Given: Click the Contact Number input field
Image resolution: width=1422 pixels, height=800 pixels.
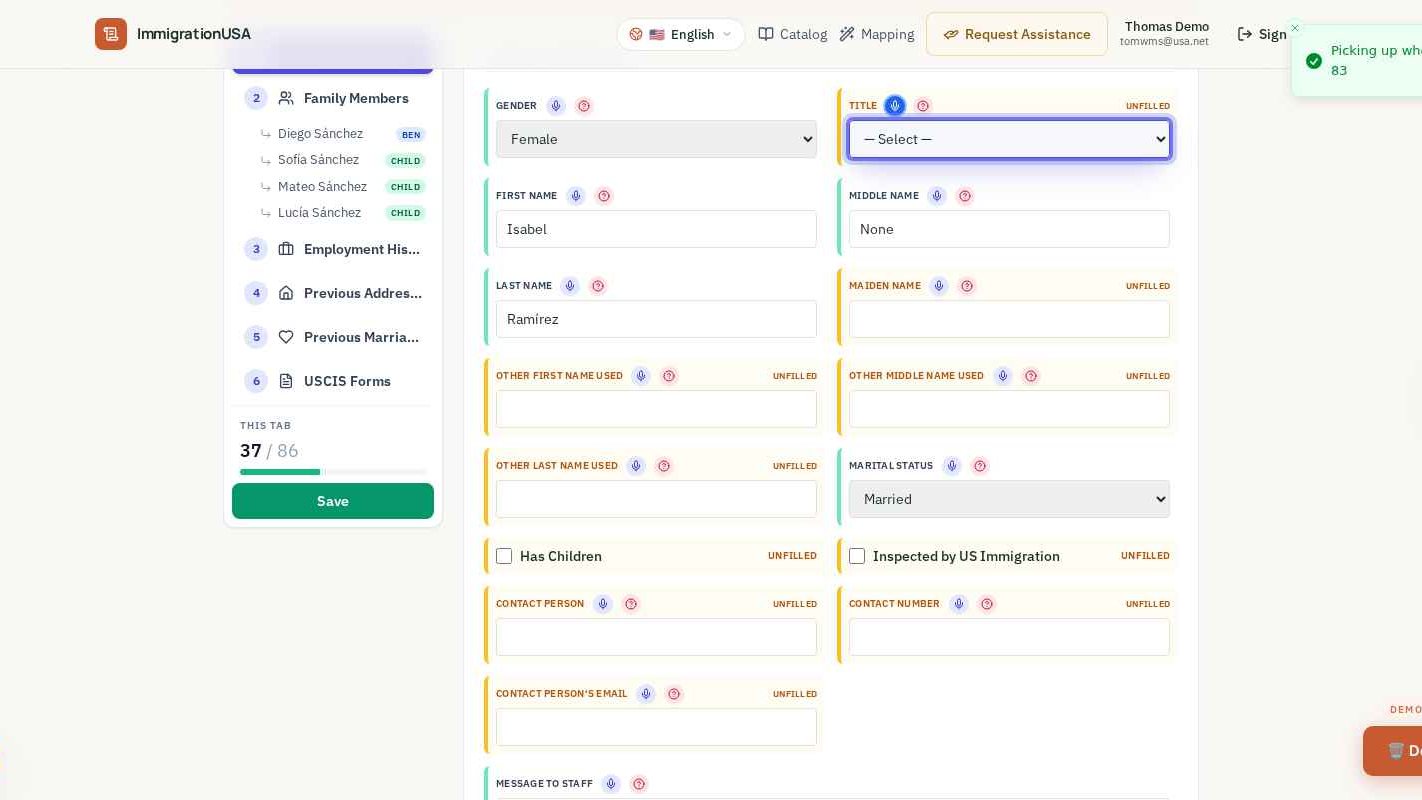Looking at the screenshot, I should point(1009,637).
